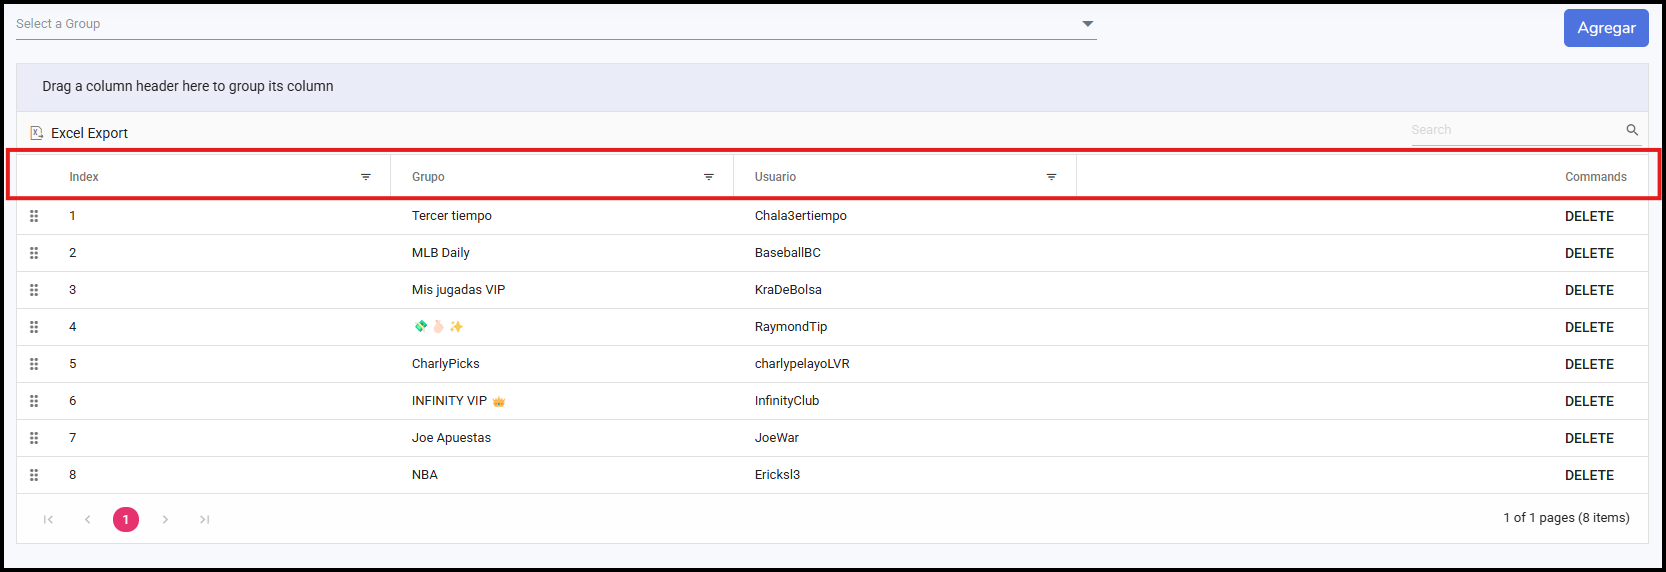Delete the NBA row
Image resolution: width=1666 pixels, height=572 pixels.
pos(1589,475)
